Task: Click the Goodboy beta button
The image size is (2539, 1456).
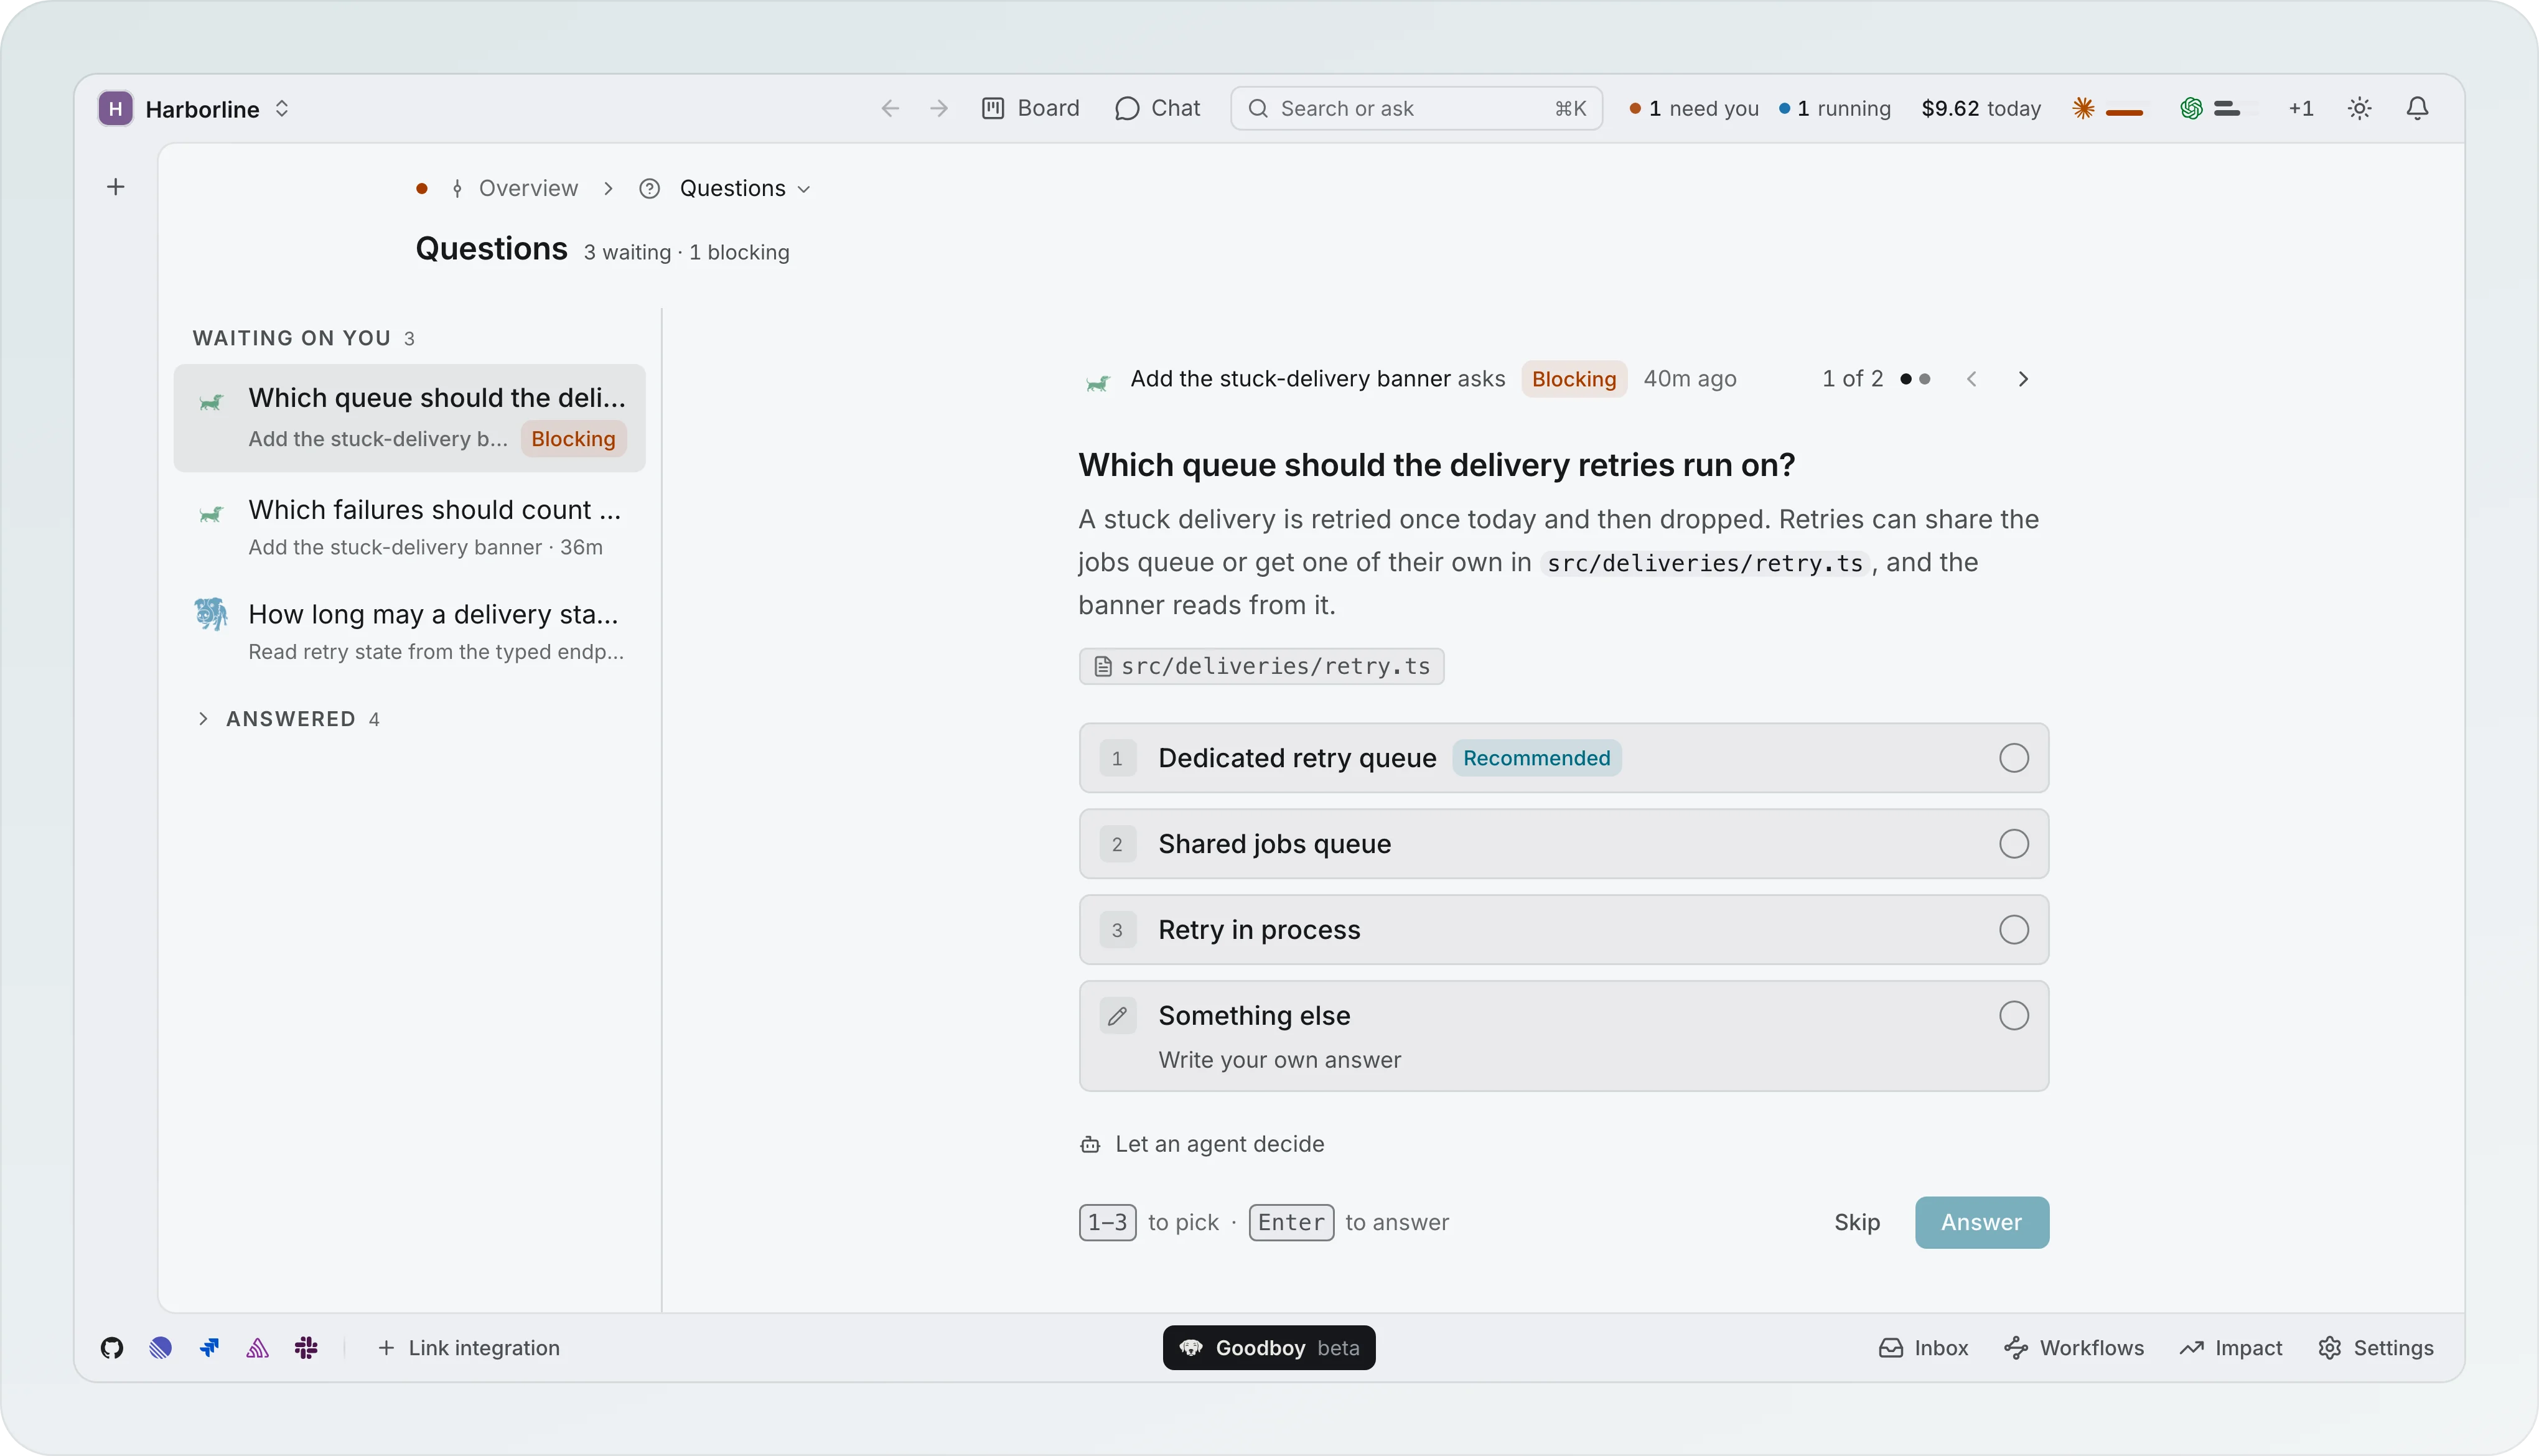Action: click(1269, 1348)
